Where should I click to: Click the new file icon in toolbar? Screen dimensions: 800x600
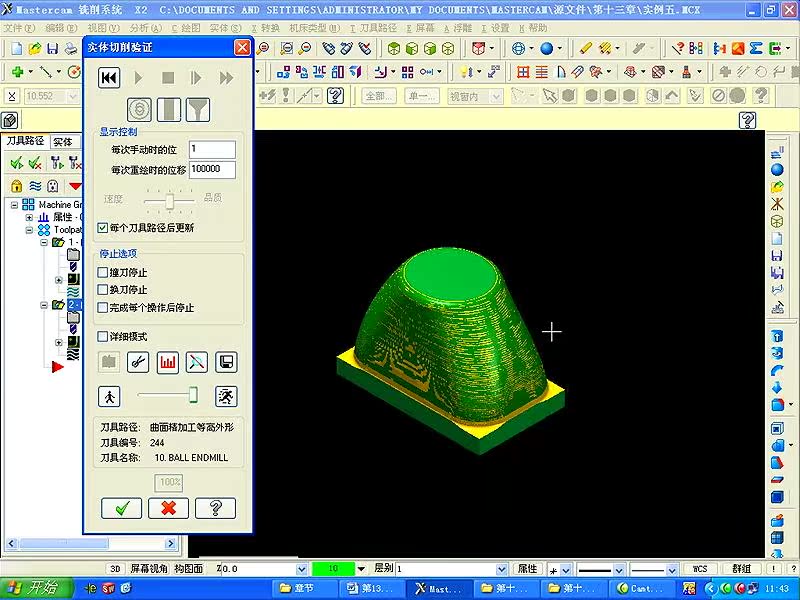tap(17, 48)
